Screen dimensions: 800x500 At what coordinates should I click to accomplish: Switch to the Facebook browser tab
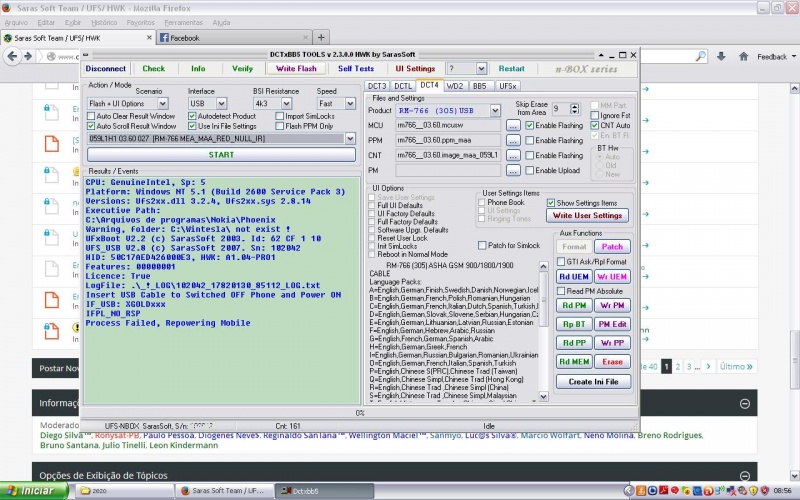click(234, 38)
